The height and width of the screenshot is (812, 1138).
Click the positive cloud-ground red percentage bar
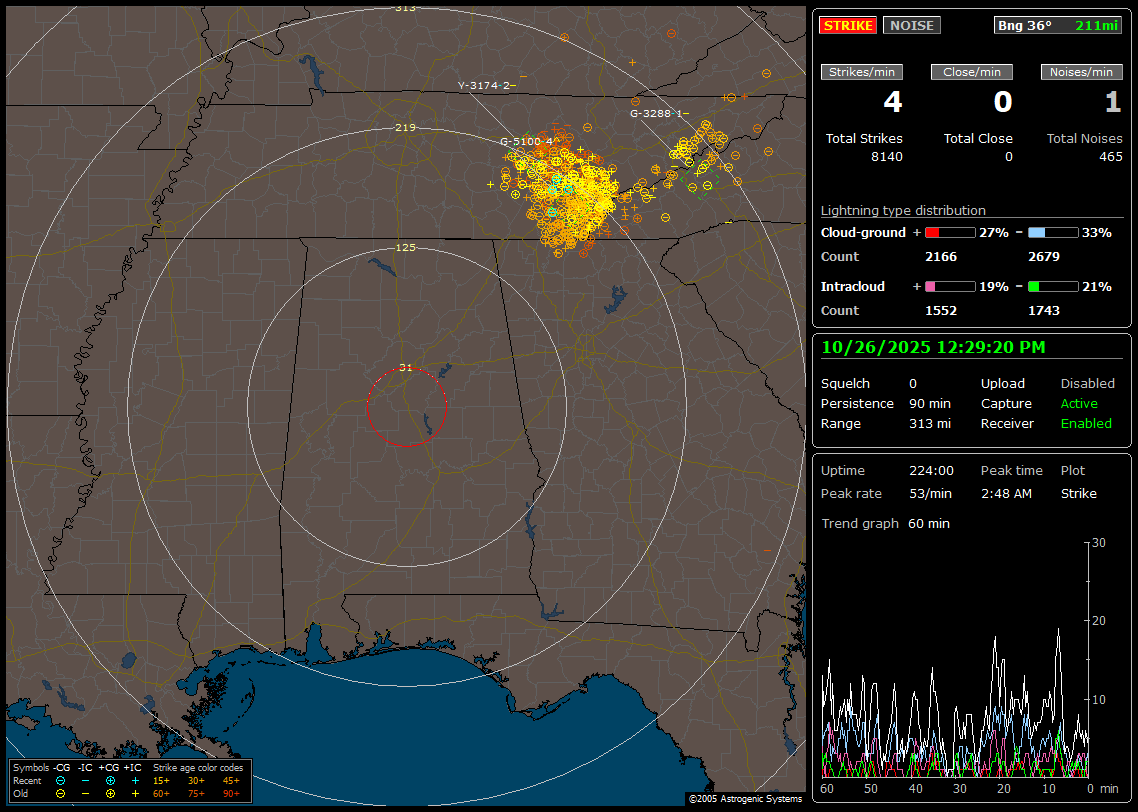[949, 232]
